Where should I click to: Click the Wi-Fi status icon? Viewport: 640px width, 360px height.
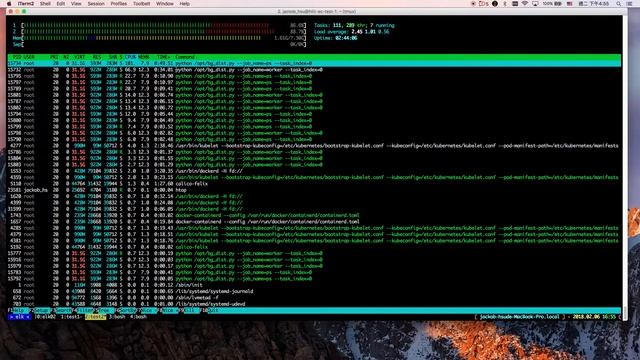524,4
